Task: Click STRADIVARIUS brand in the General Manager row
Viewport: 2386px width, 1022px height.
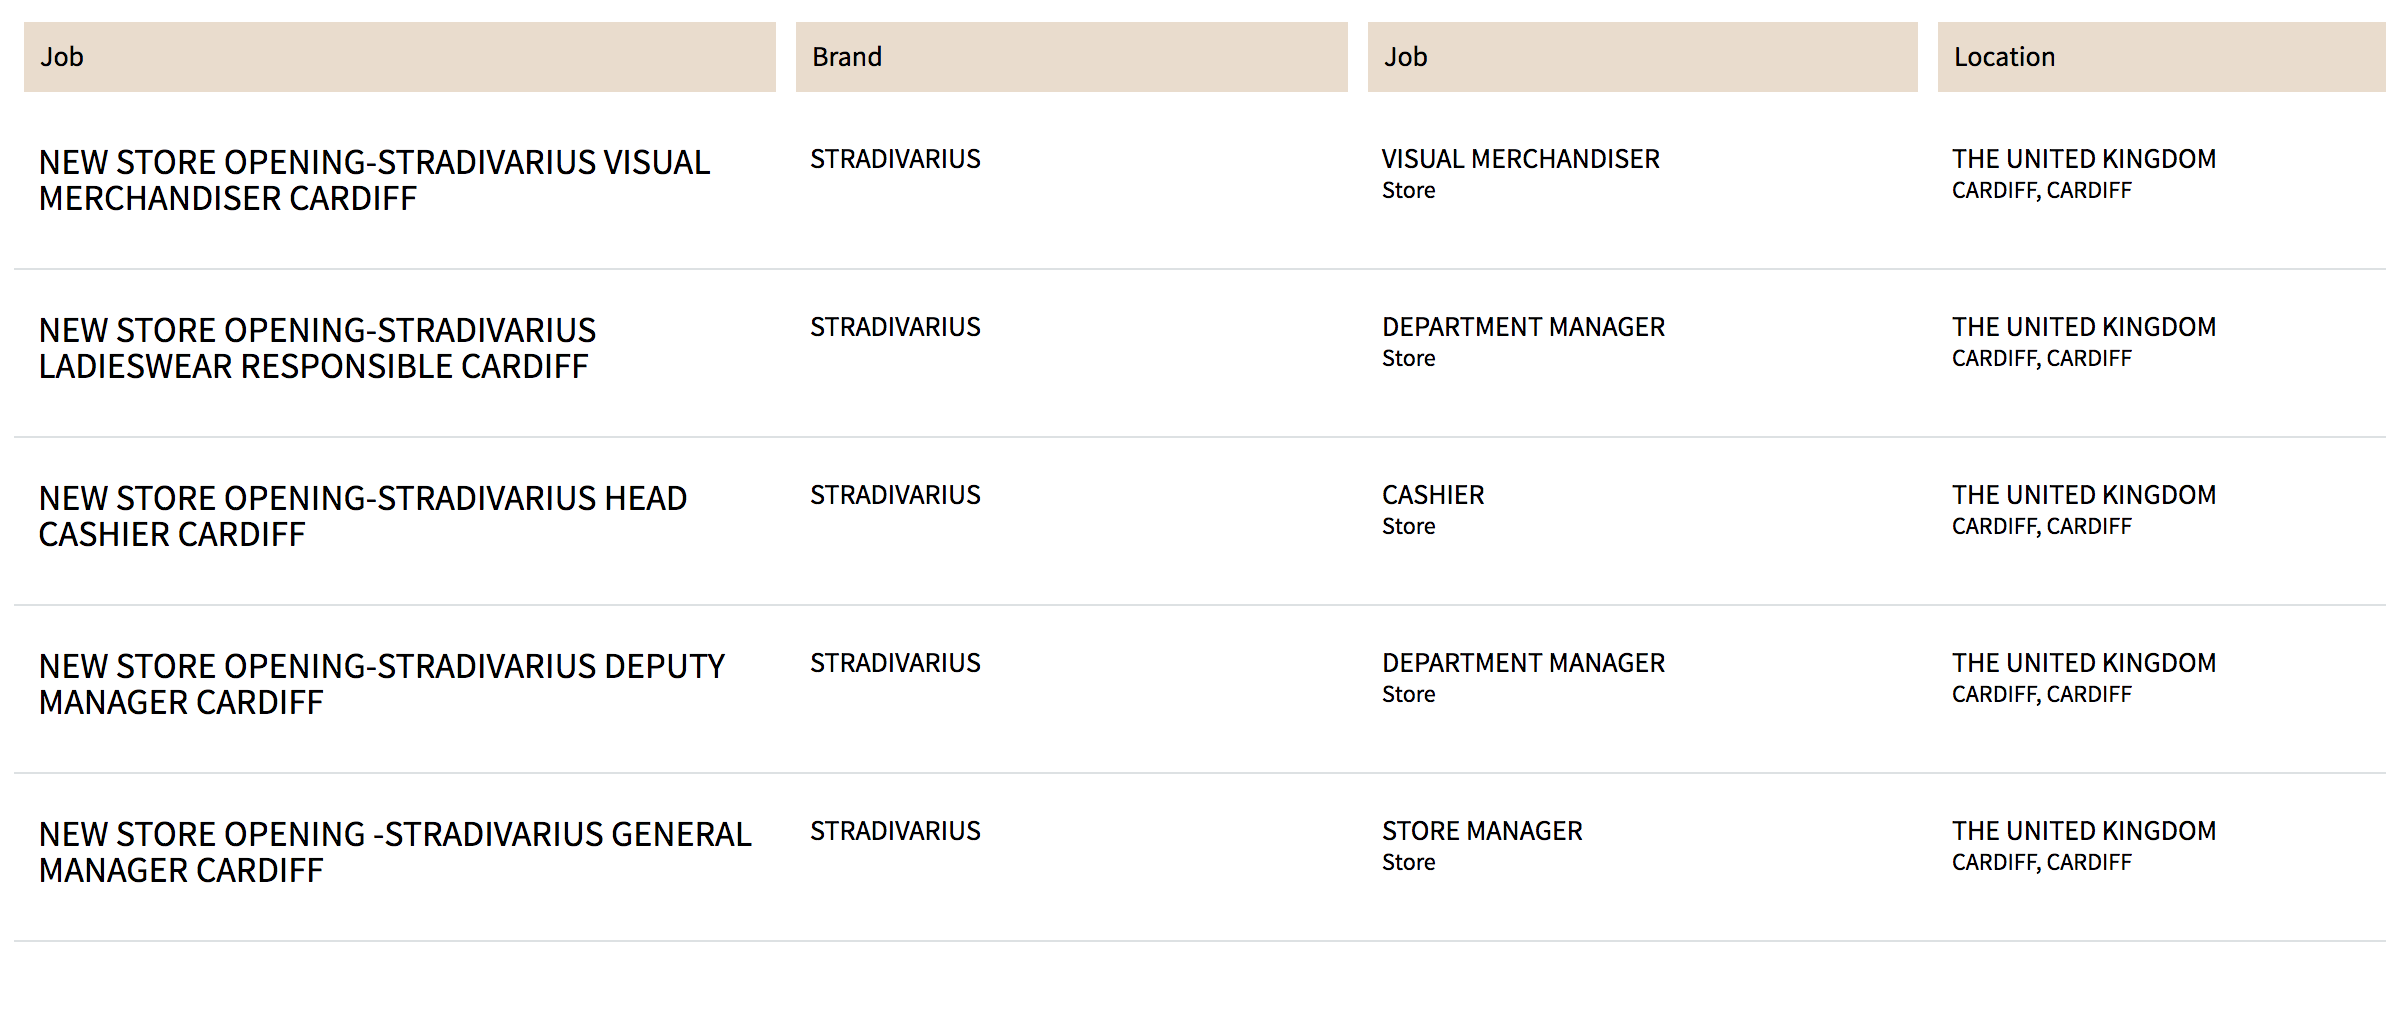Action: point(895,831)
